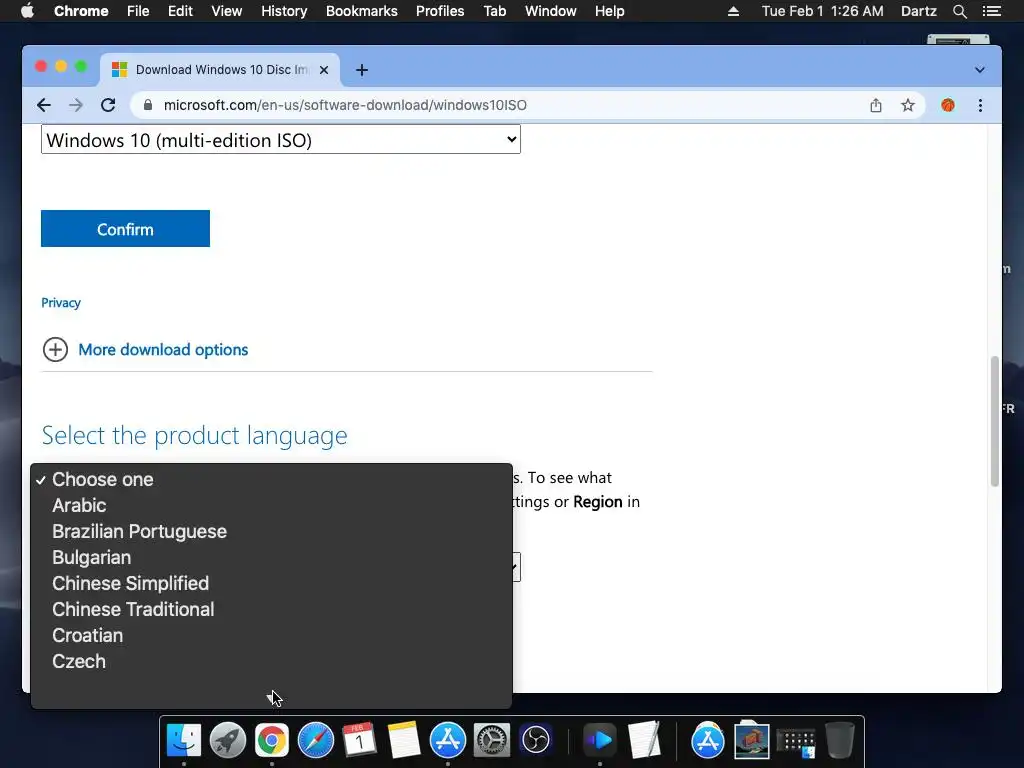Screen dimensions: 1024x768
Task: Select Croatian from the list
Action: pyautogui.click(x=272, y=635)
